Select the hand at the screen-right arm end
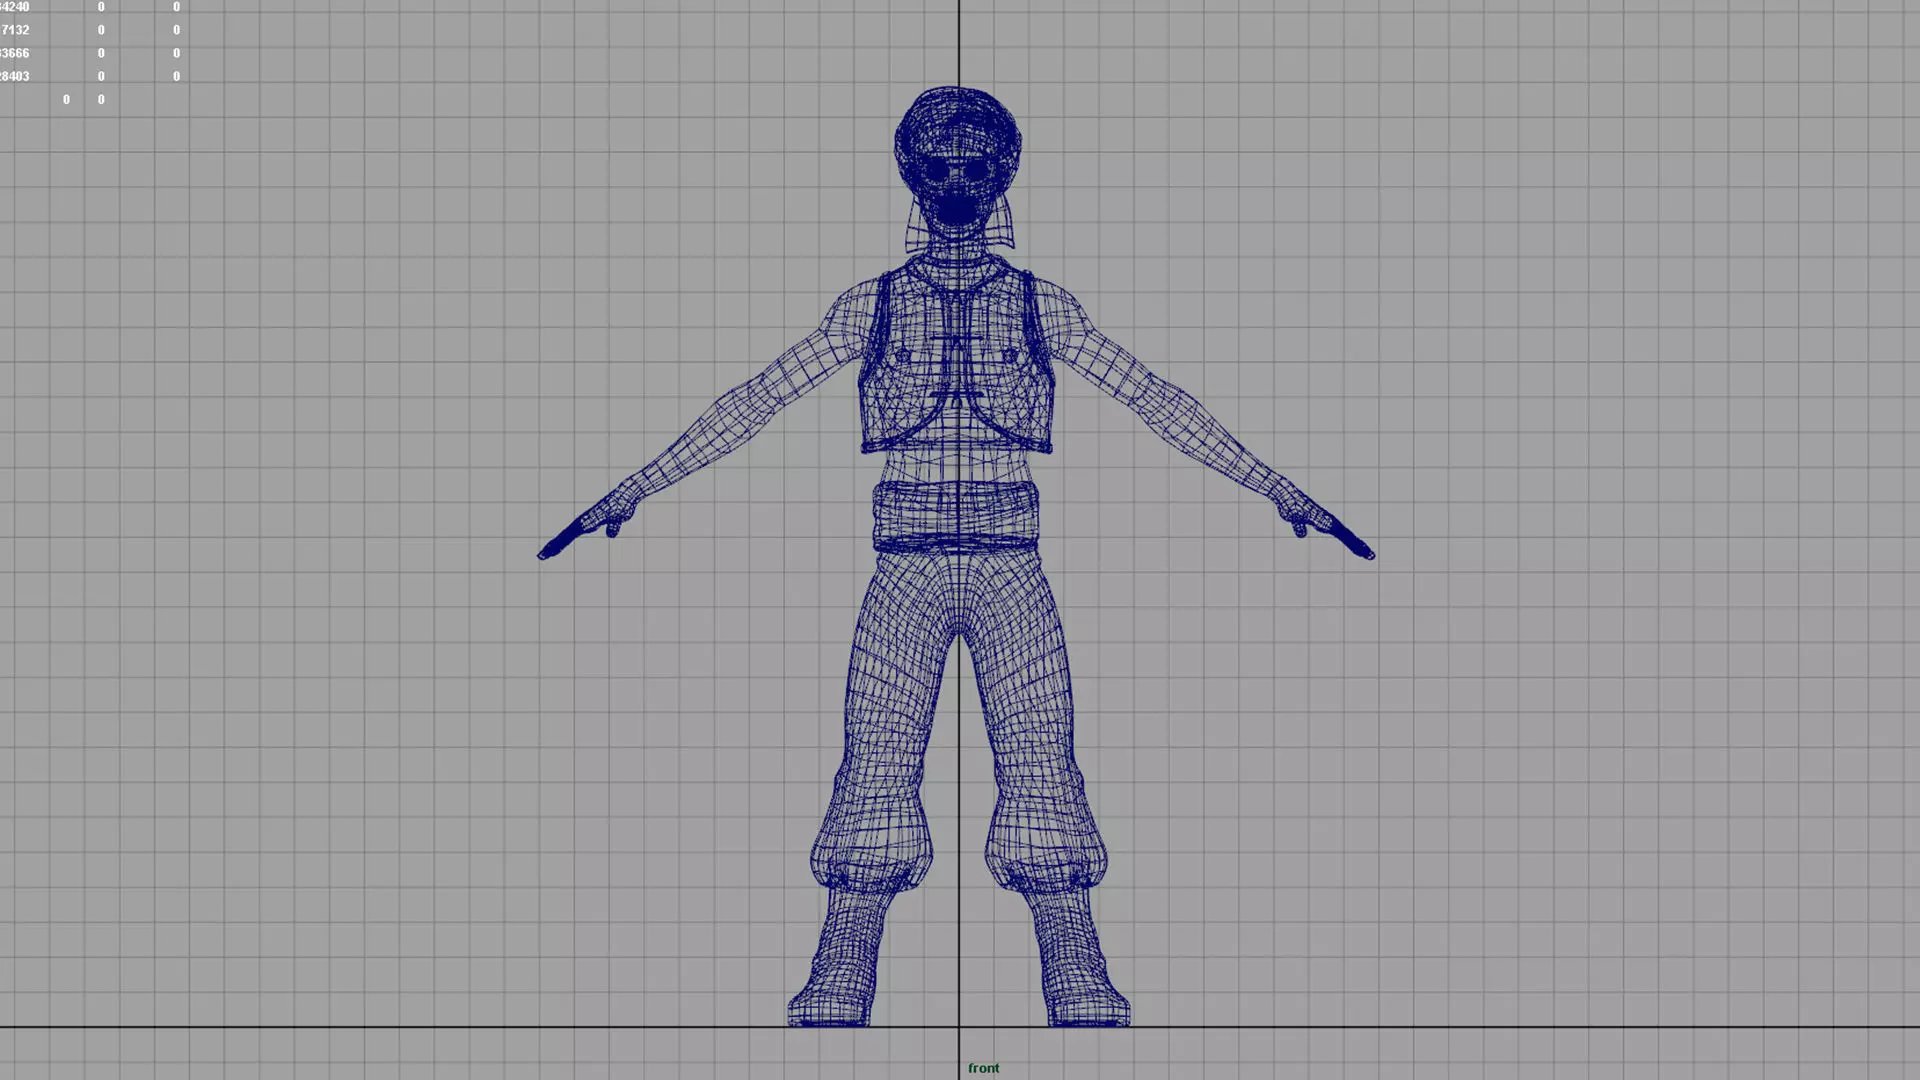1920x1080 pixels. point(1323,521)
